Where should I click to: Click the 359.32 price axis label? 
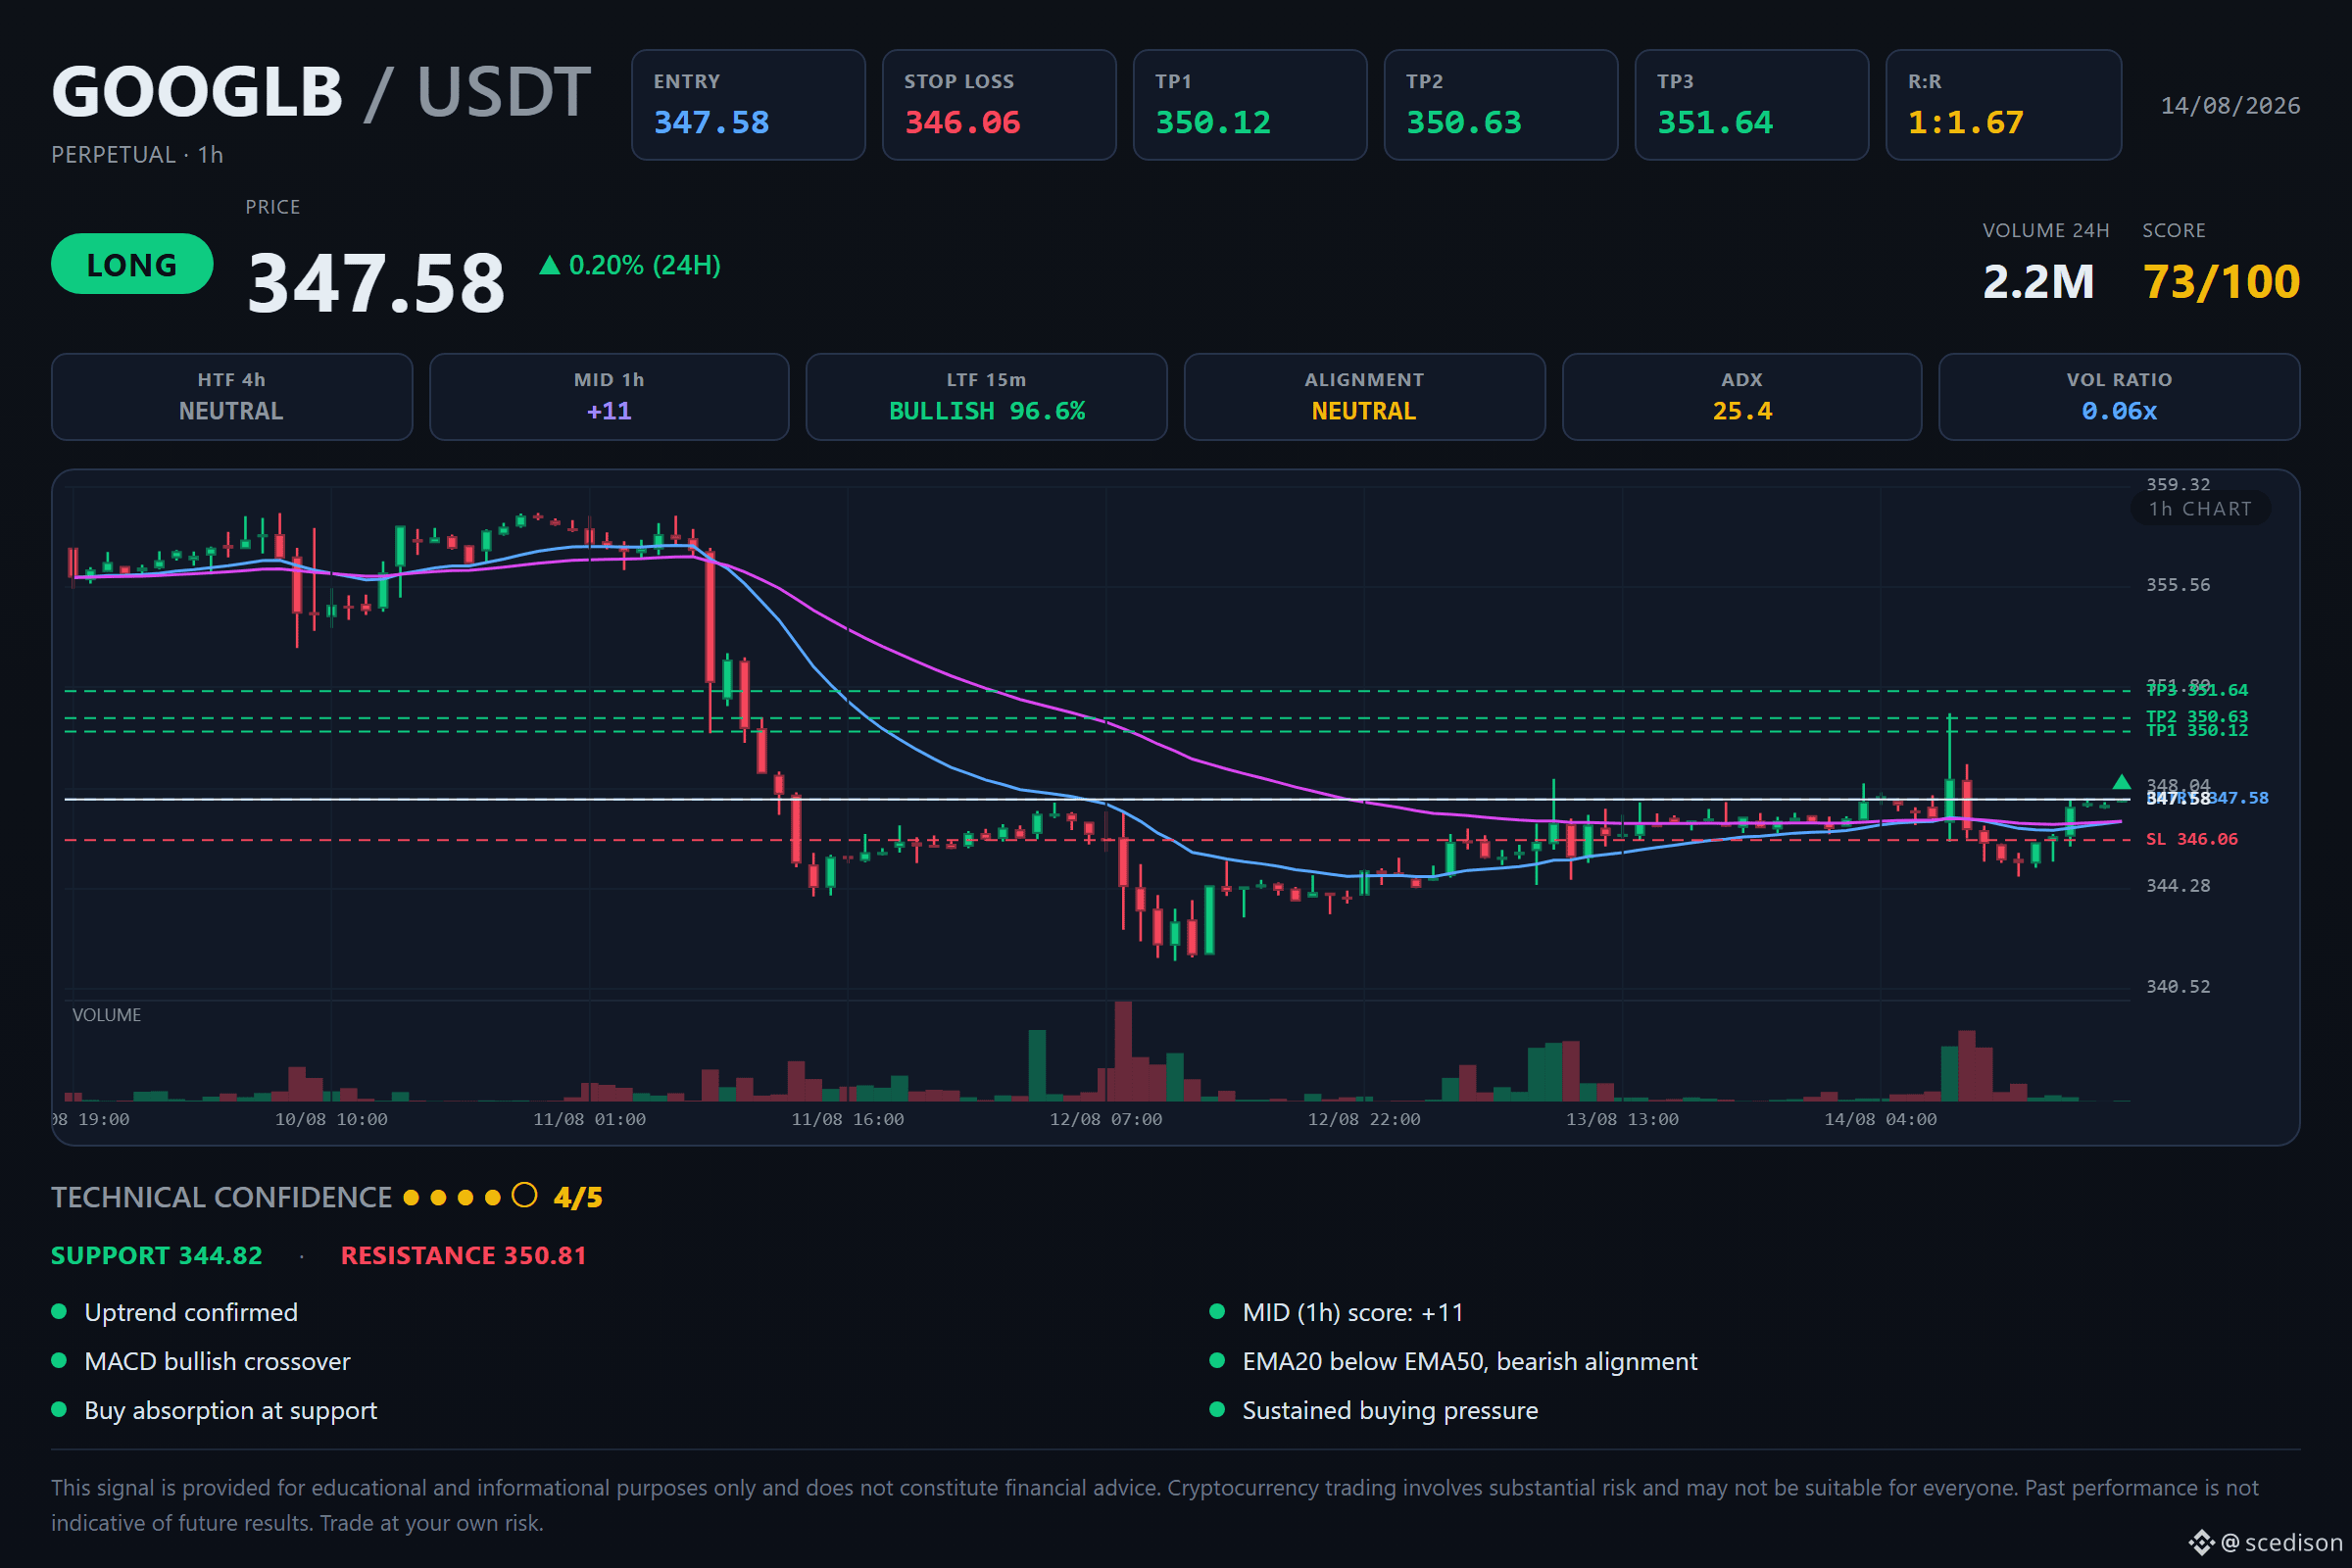(2178, 484)
